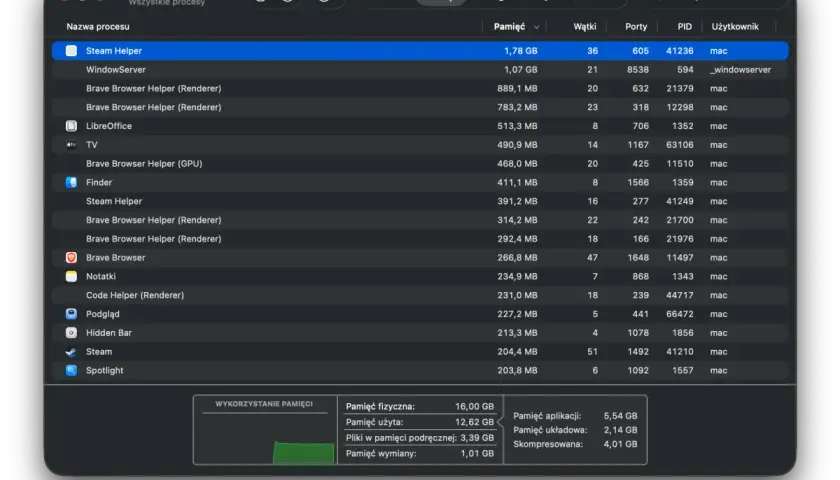Image resolution: width=840 pixels, height=480 pixels.
Task: Sort by the Porty column header
Action: click(636, 26)
